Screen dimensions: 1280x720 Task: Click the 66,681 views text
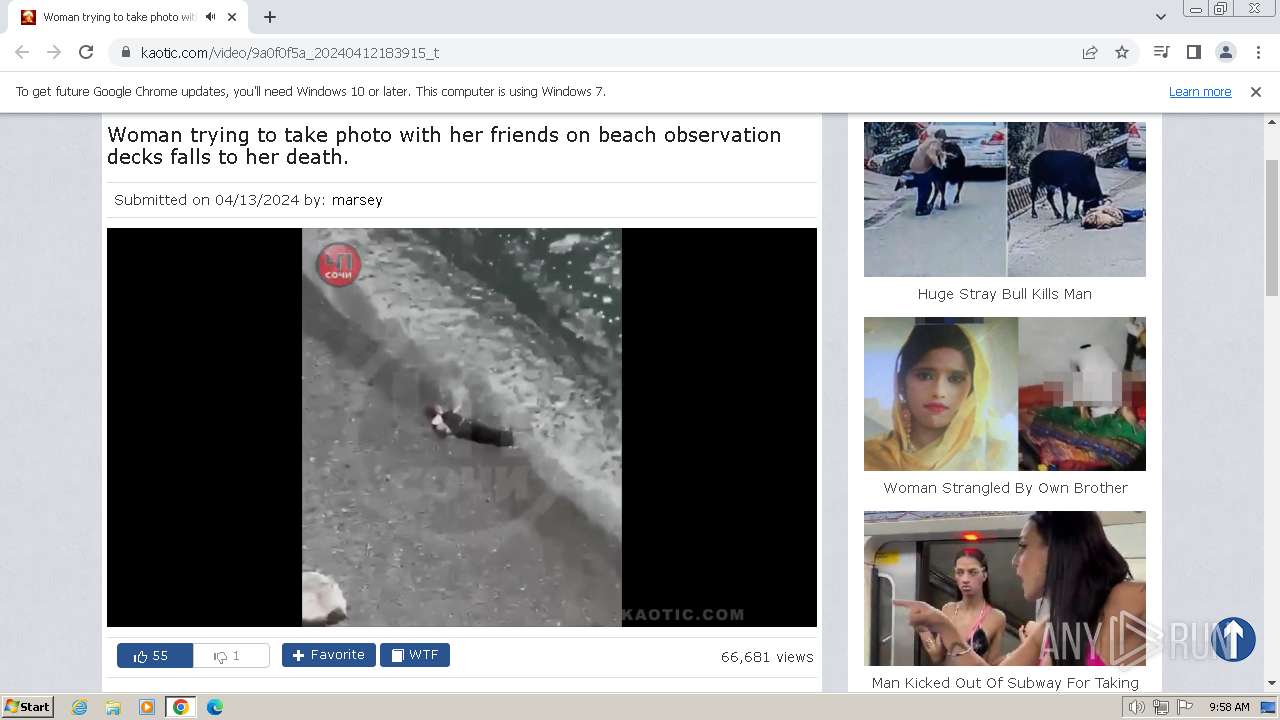[x=767, y=657]
